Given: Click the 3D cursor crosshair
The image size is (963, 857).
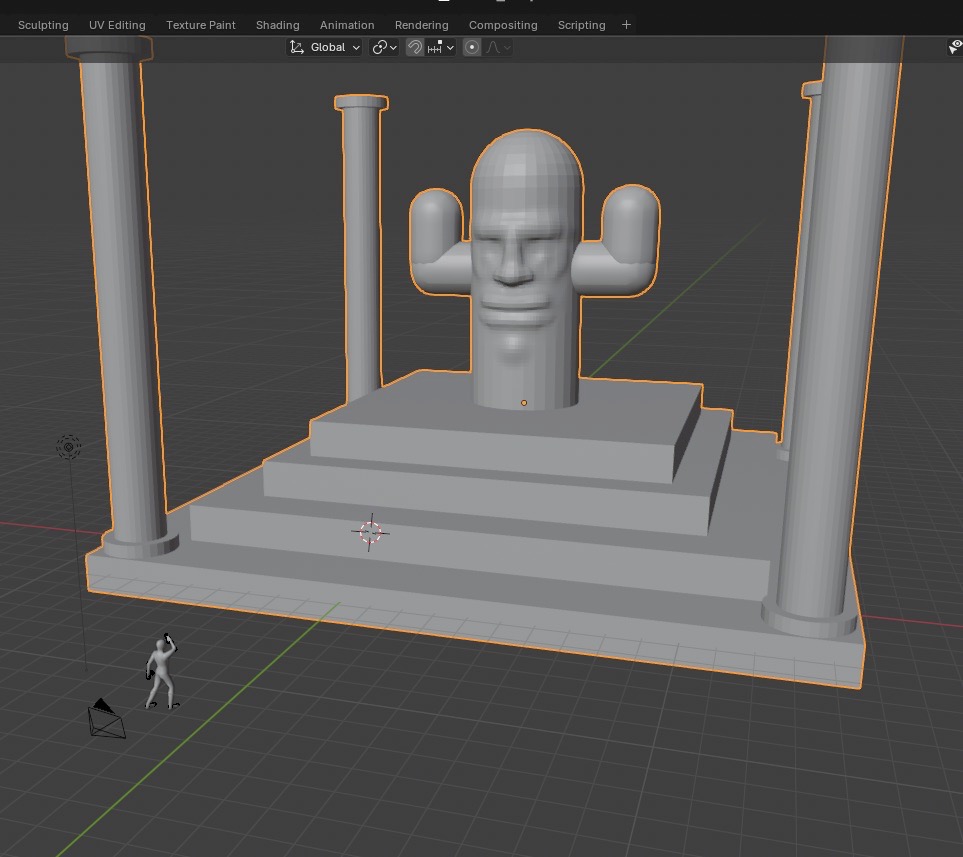Looking at the screenshot, I should 370,532.
